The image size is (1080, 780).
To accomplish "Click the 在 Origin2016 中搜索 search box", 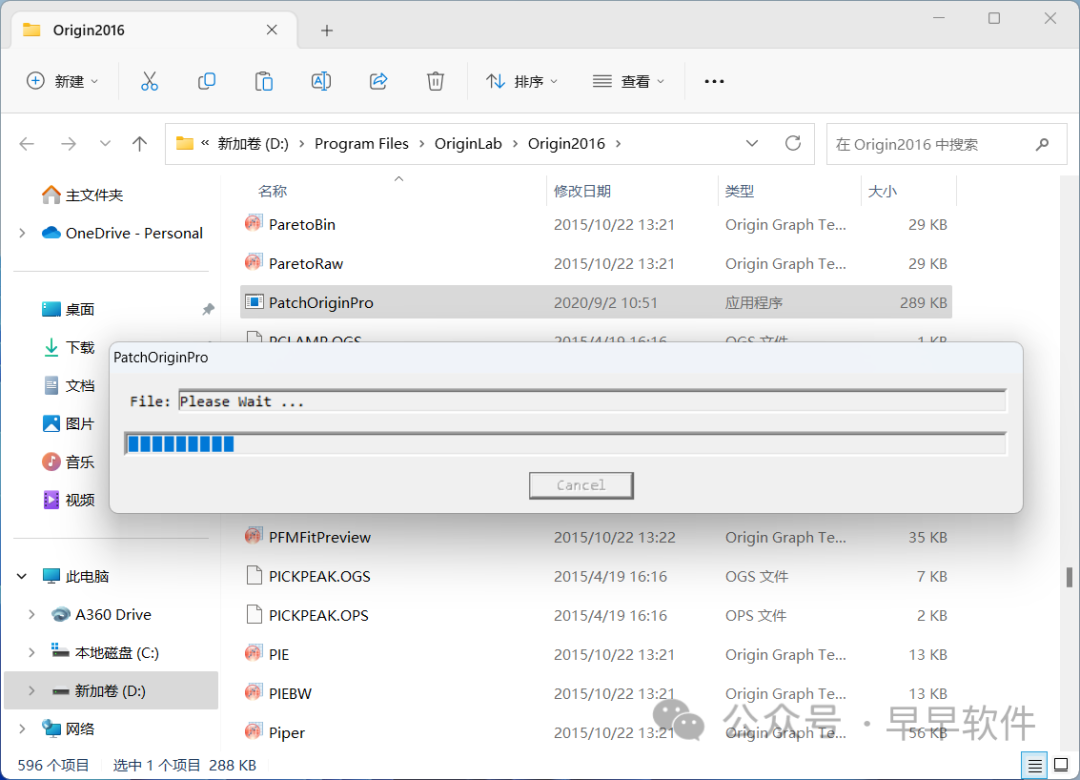I will (x=930, y=144).
